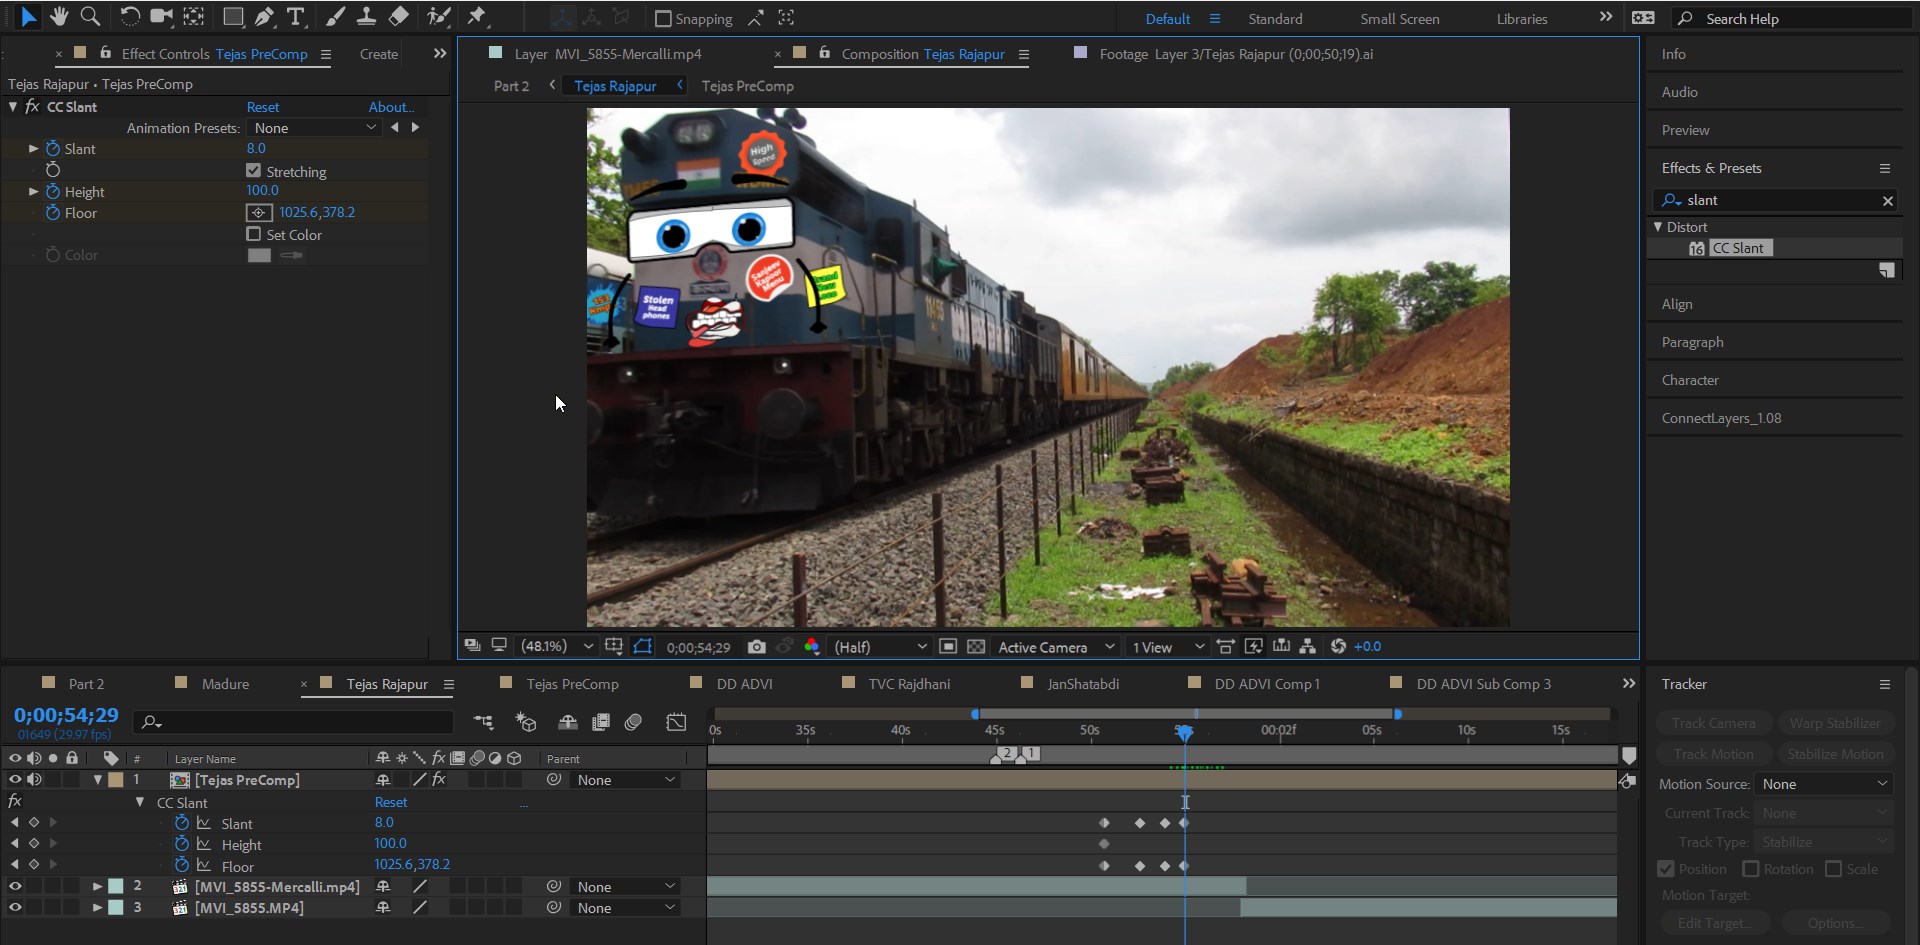
Task: Hide the MVI_5855-Mercalli.mp4 layer
Action: pos(15,887)
